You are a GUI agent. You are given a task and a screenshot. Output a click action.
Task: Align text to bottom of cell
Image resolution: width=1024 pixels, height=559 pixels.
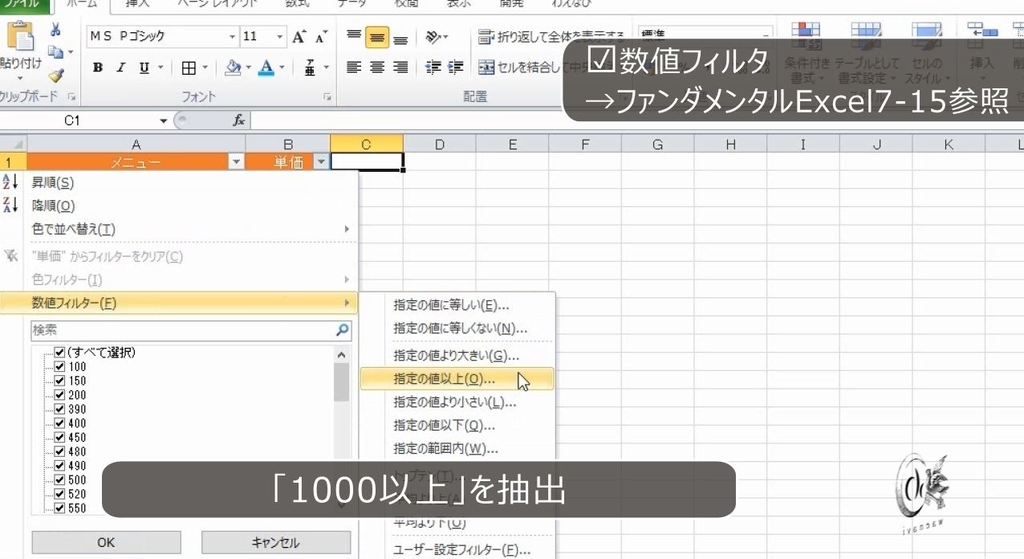point(400,39)
